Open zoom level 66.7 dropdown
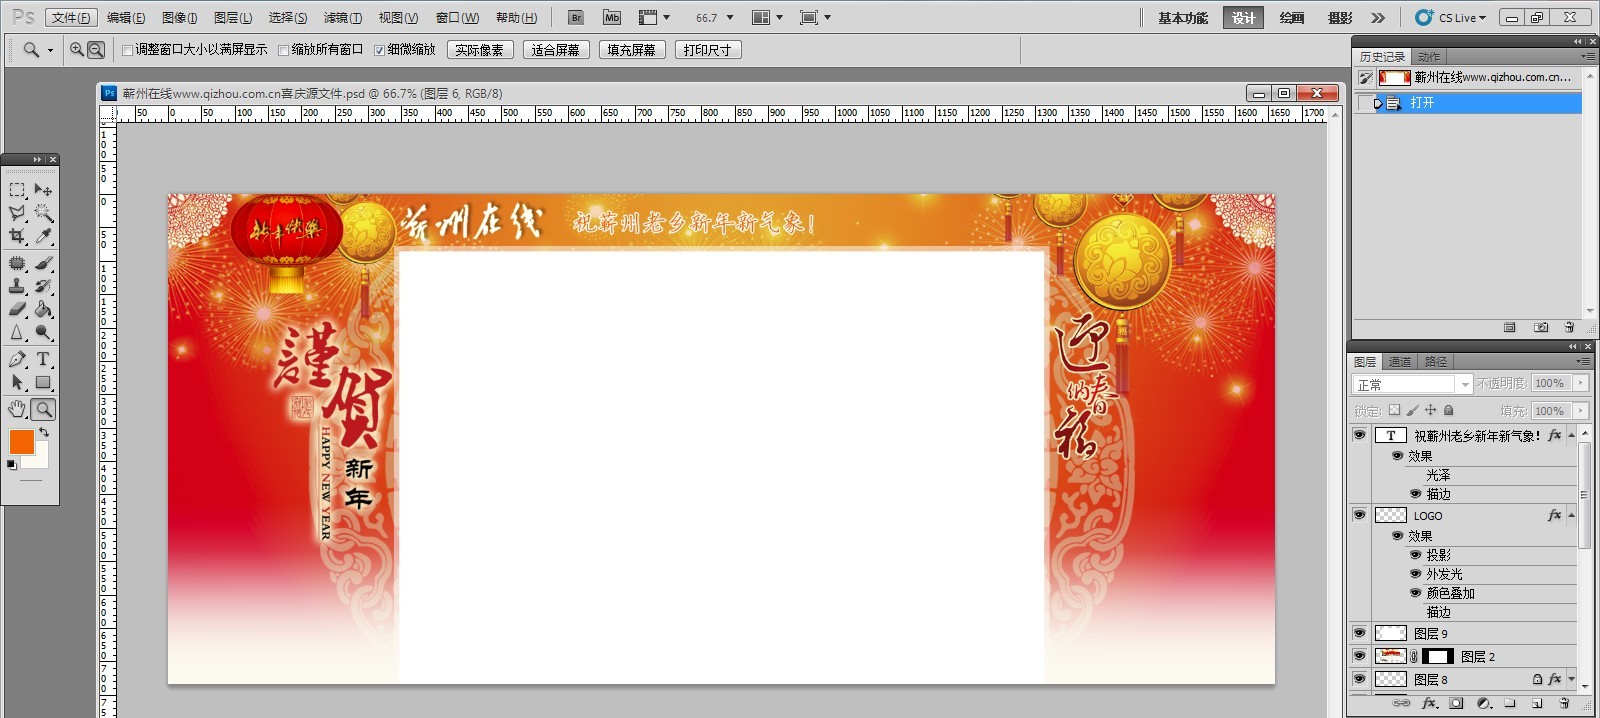Image resolution: width=1600 pixels, height=718 pixels. [x=729, y=18]
